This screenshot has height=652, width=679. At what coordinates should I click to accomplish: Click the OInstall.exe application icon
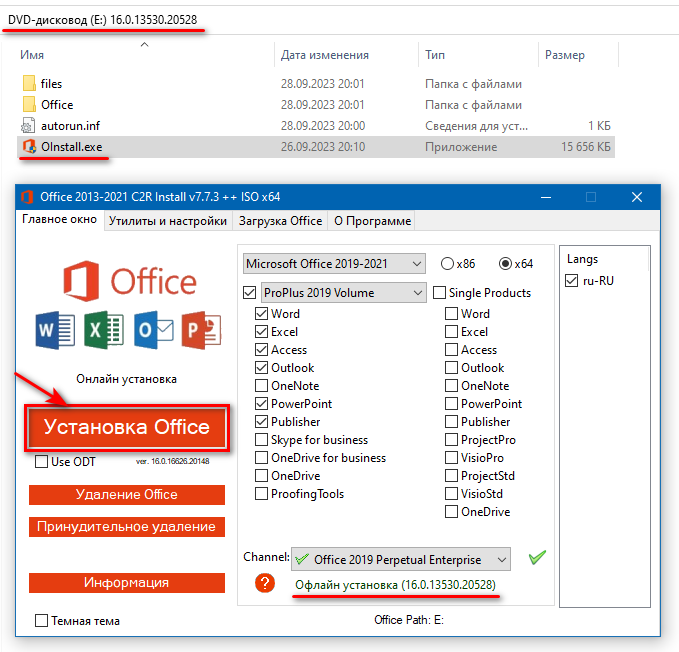tap(29, 147)
